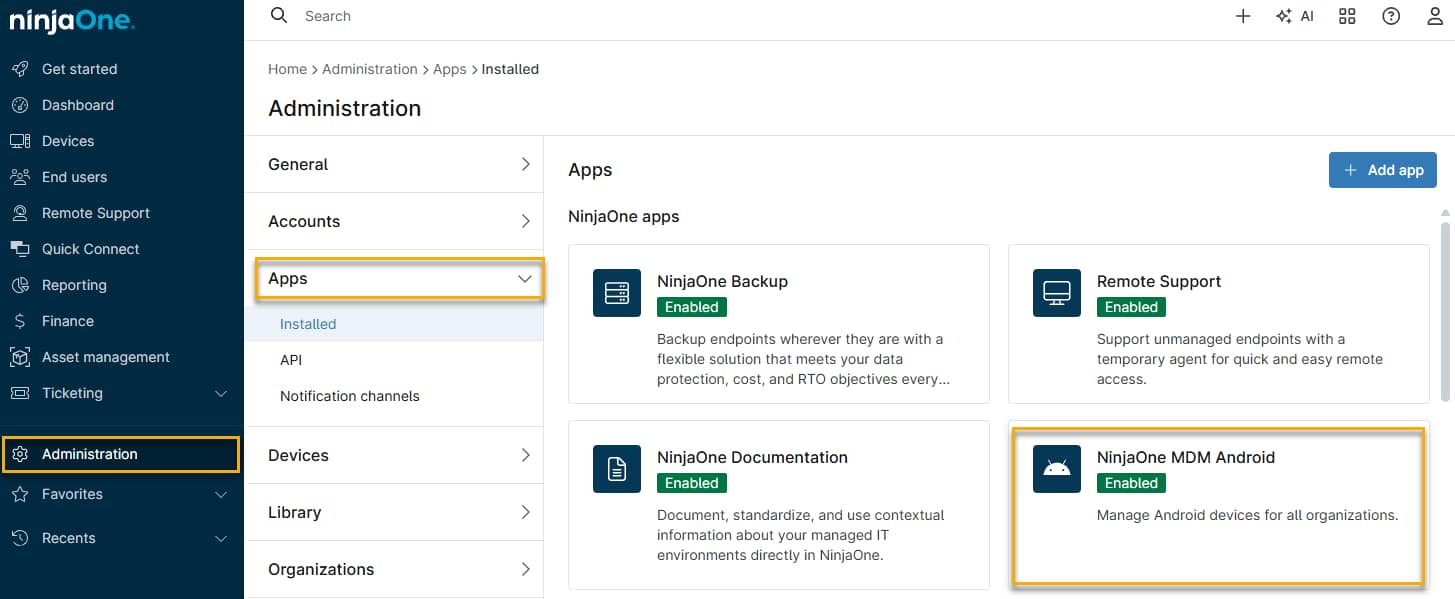Click the help question mark icon
The image size is (1455, 599).
(1391, 16)
